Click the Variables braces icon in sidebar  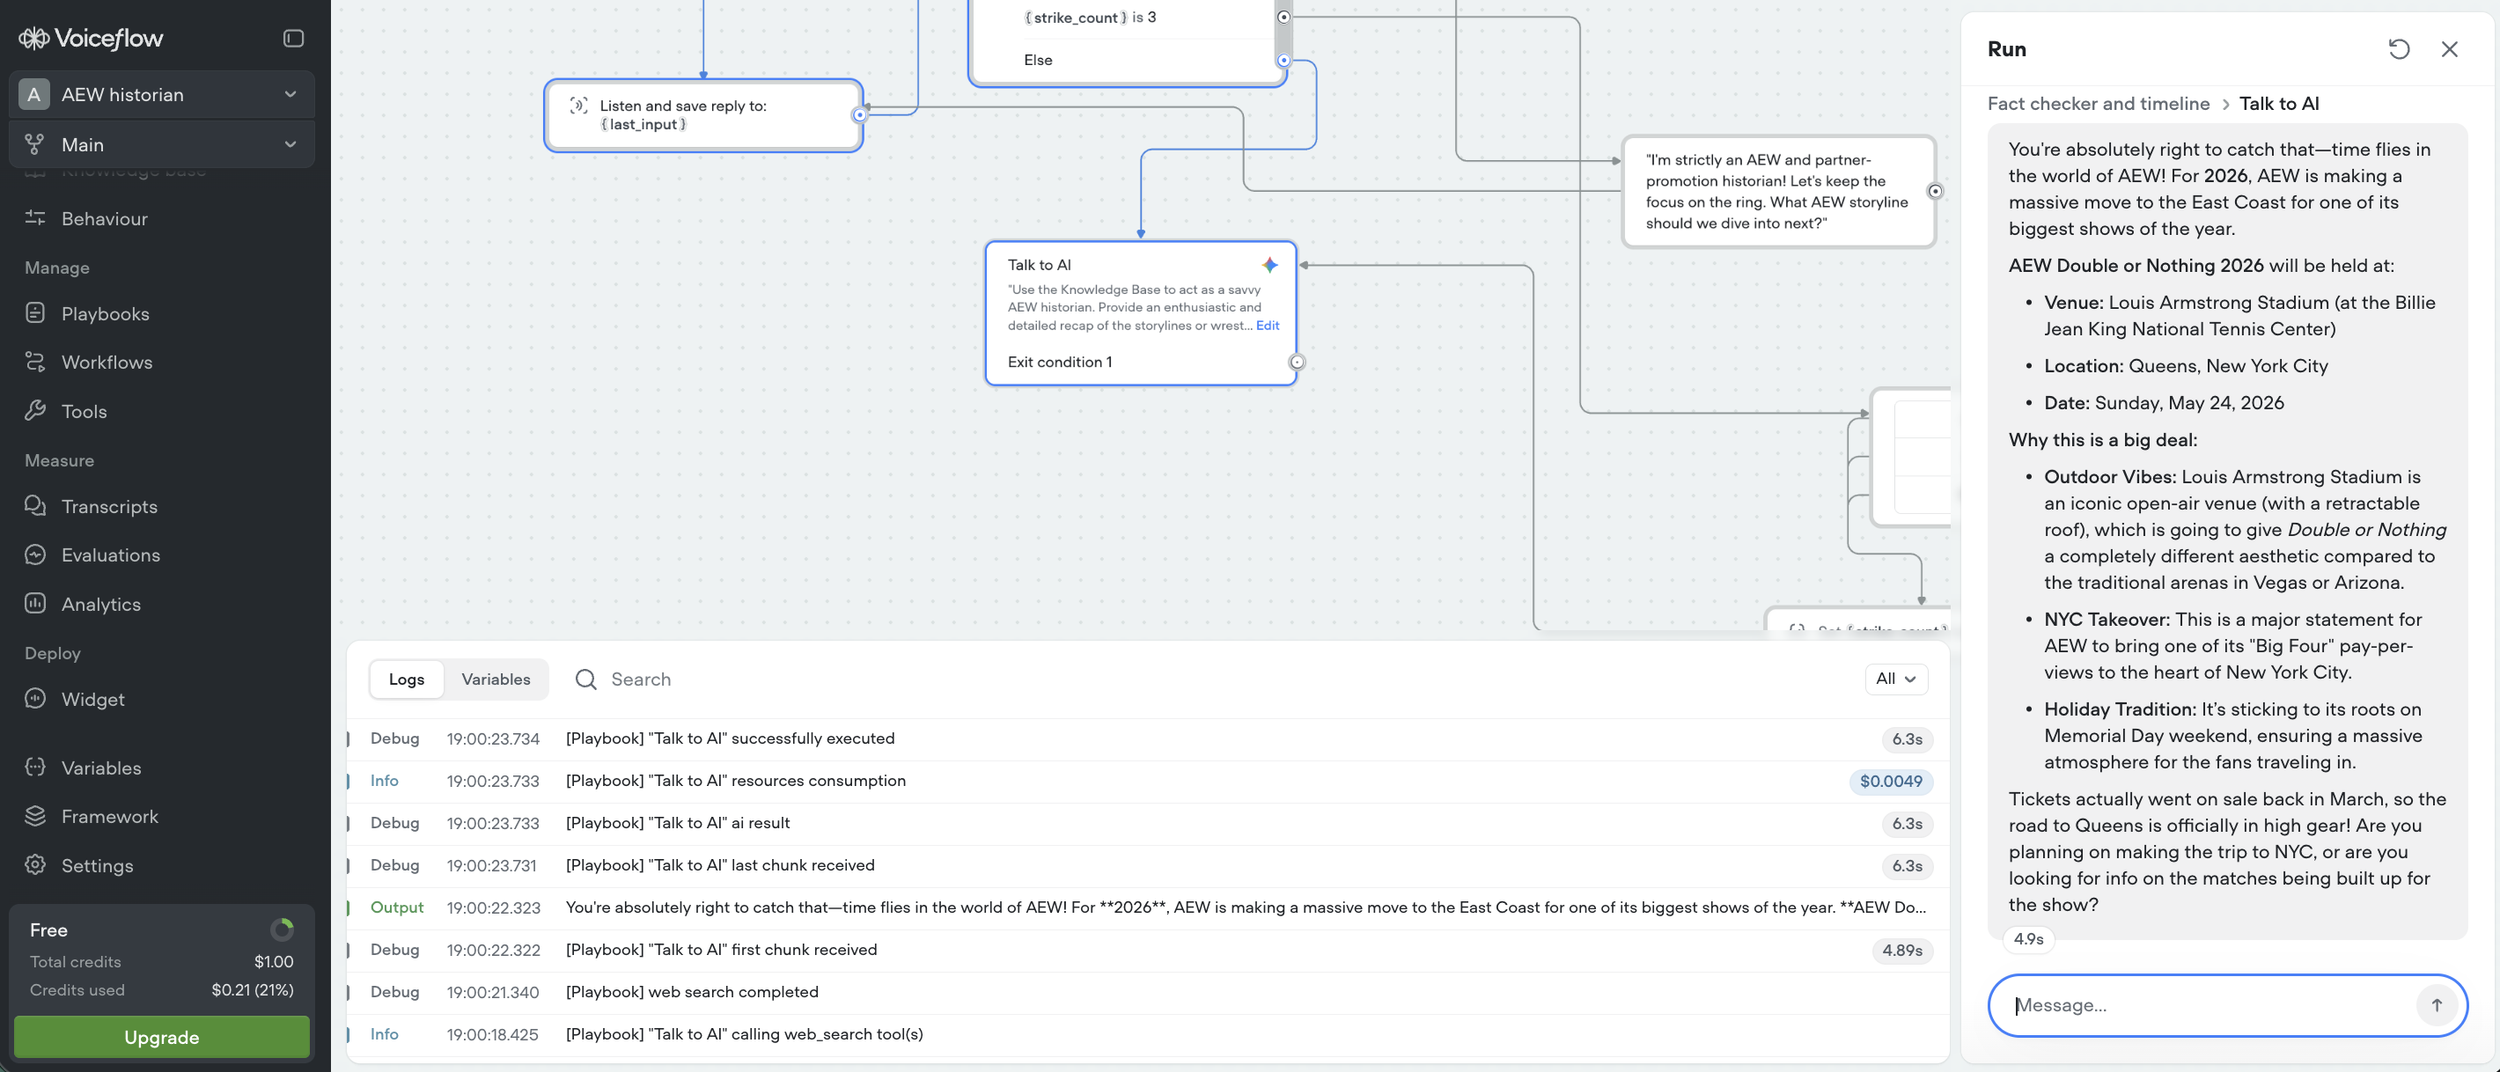(x=35, y=768)
